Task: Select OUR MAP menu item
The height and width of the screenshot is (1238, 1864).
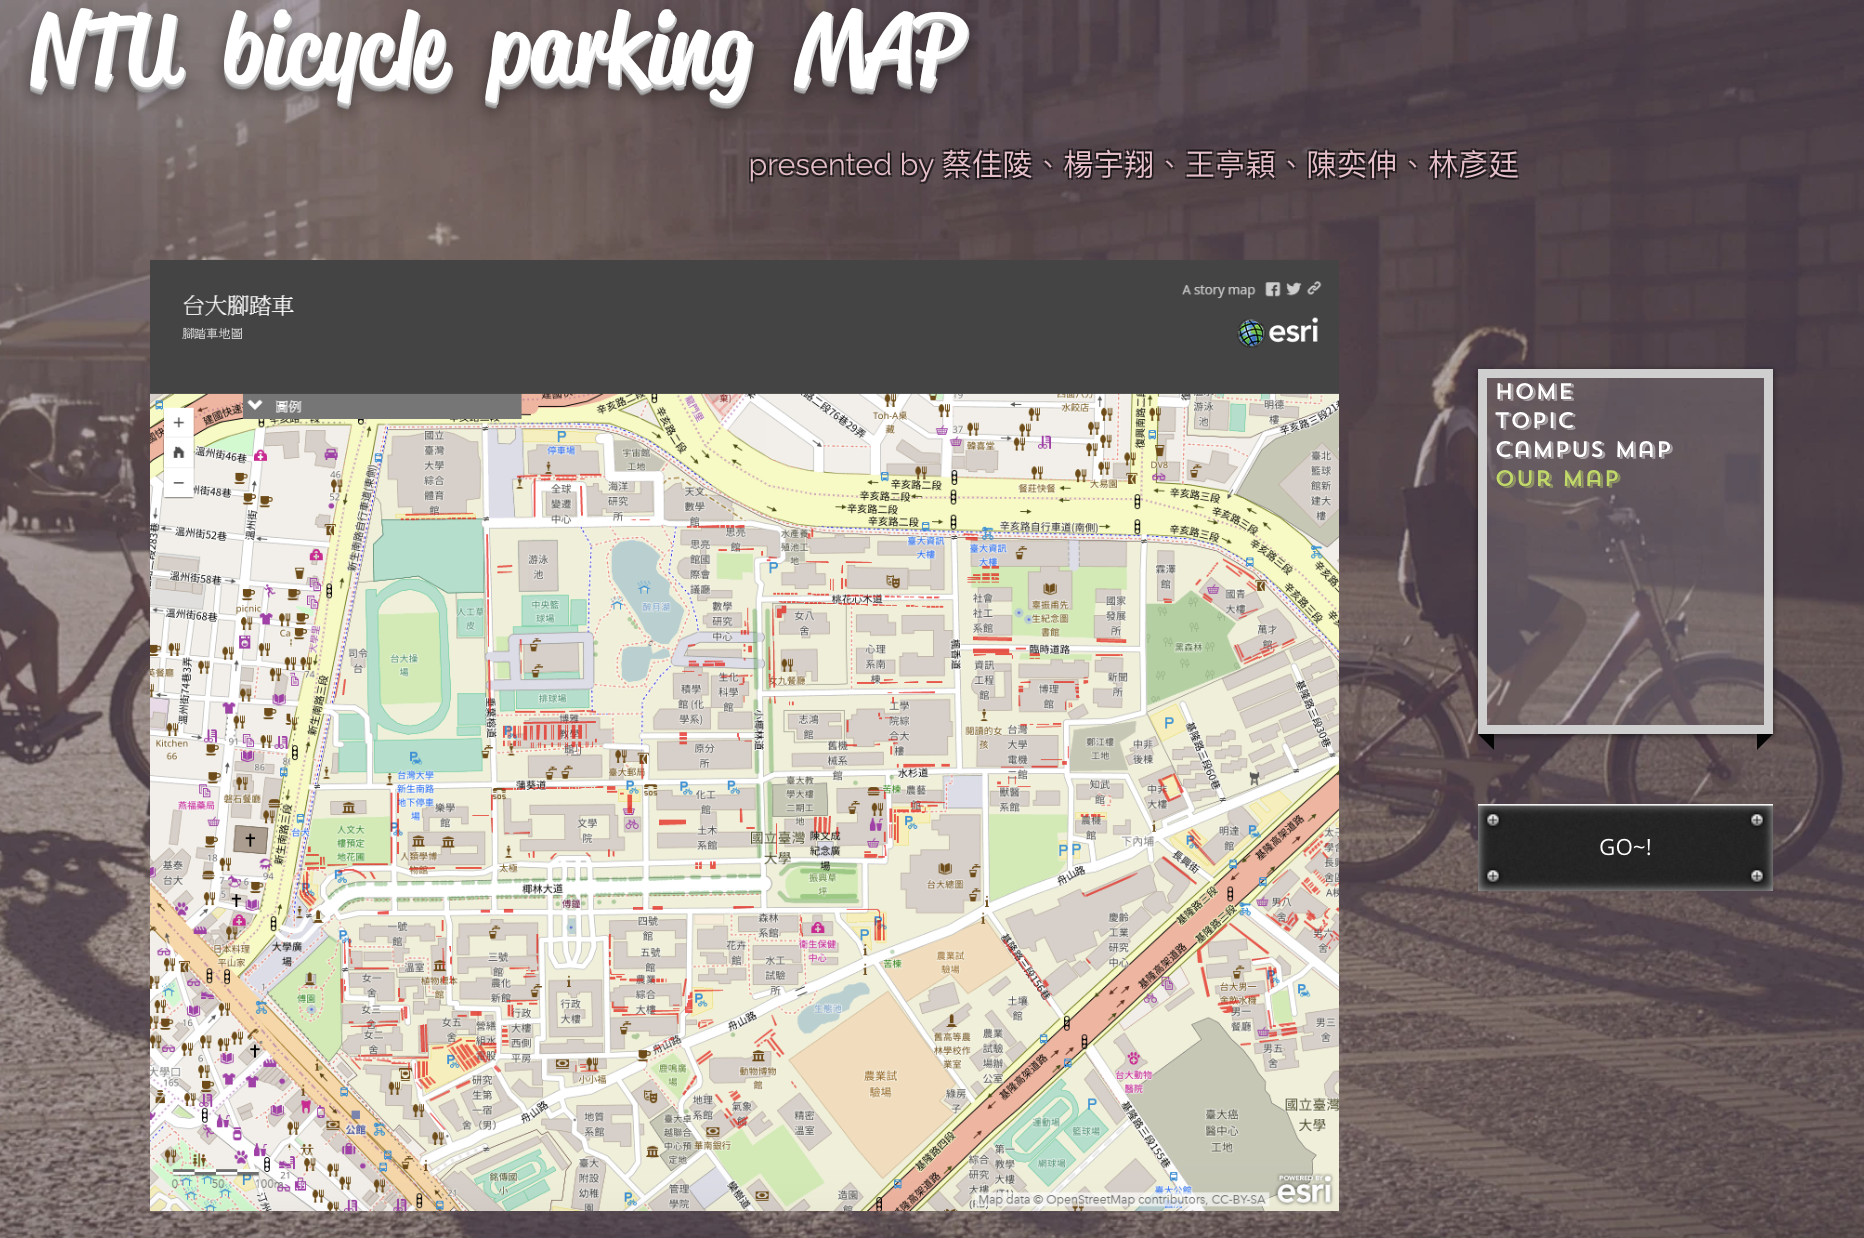Action: (x=1557, y=479)
